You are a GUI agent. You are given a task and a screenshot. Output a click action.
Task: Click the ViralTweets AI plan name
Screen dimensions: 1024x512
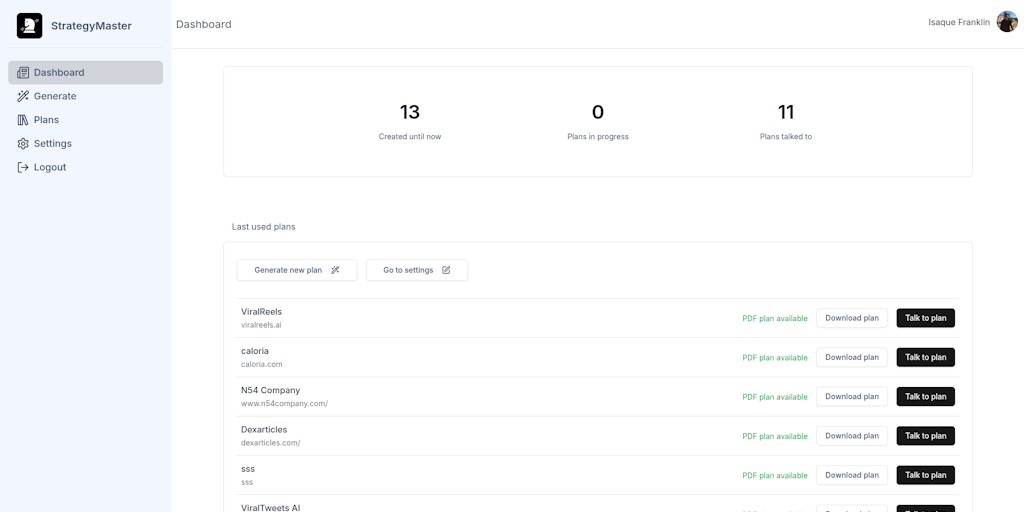pyautogui.click(x=270, y=507)
